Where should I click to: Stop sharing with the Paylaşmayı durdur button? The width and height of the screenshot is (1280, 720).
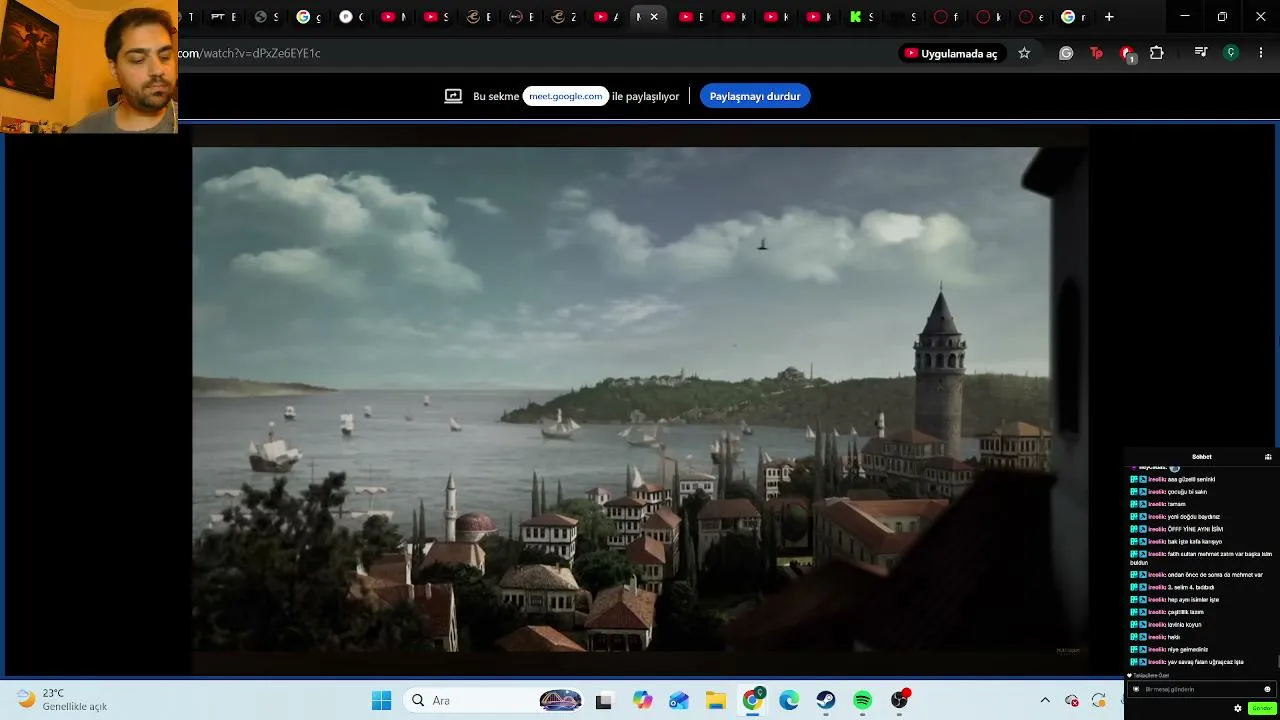(755, 96)
